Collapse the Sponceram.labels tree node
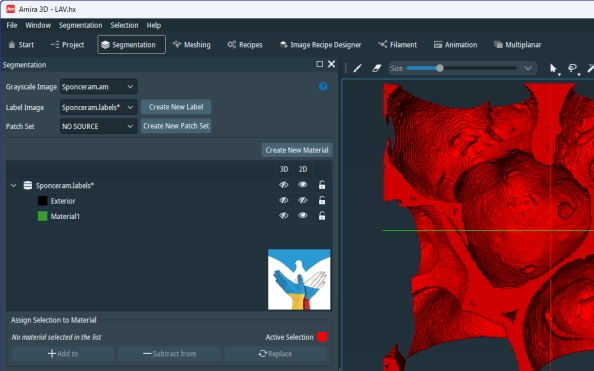Screen dimensions: 594x371 (14, 186)
